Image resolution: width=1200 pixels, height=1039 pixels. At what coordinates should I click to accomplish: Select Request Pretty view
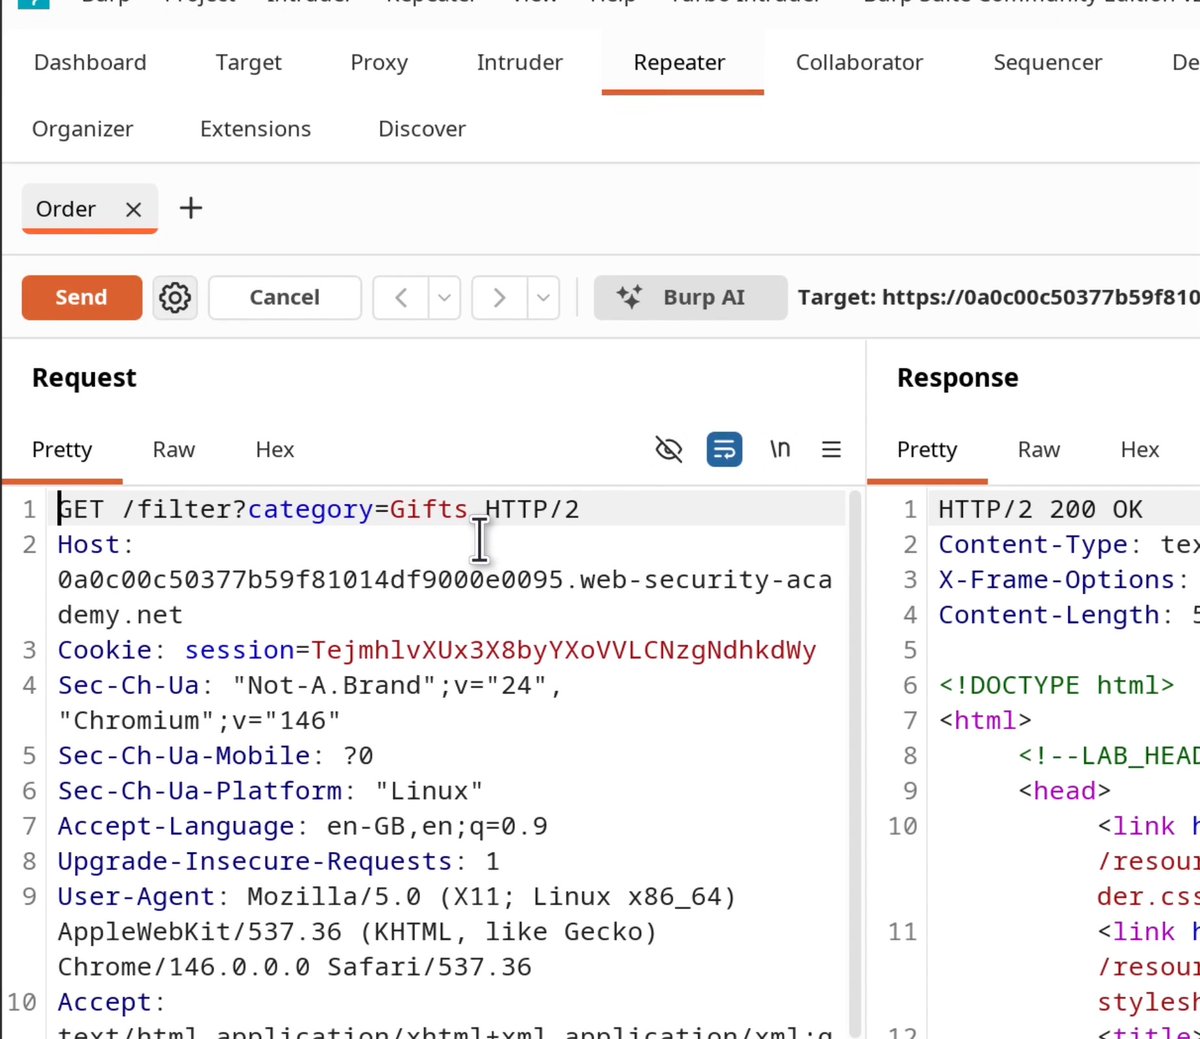click(x=62, y=450)
